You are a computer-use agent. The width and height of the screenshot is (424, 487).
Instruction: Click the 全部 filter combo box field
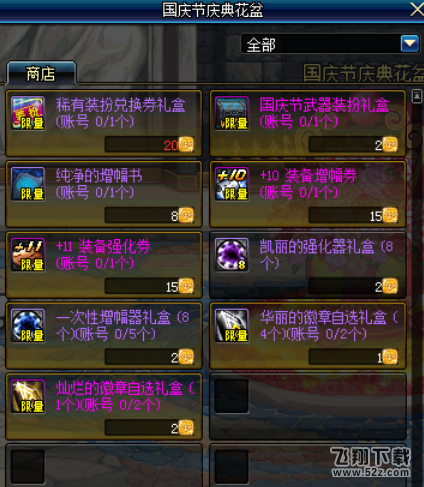pyautogui.click(x=330, y=43)
